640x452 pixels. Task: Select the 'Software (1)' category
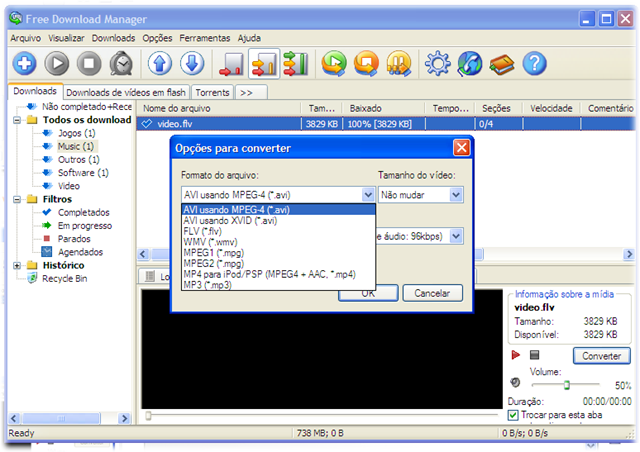click(83, 173)
